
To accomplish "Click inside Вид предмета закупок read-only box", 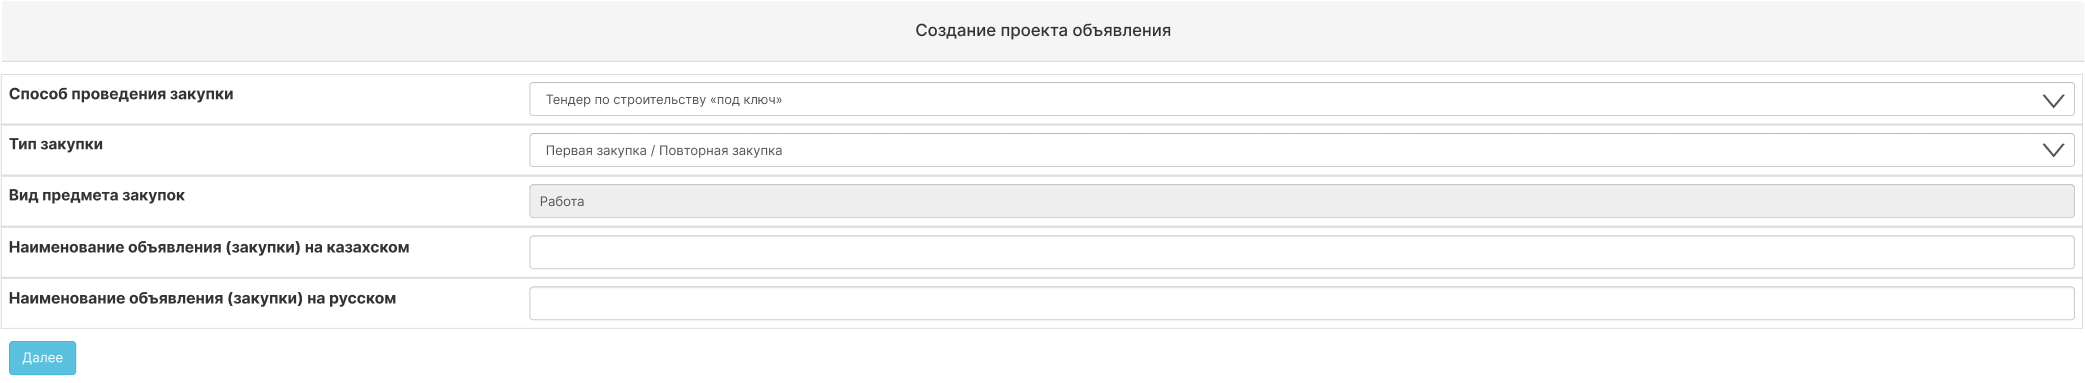I will point(1301,201).
